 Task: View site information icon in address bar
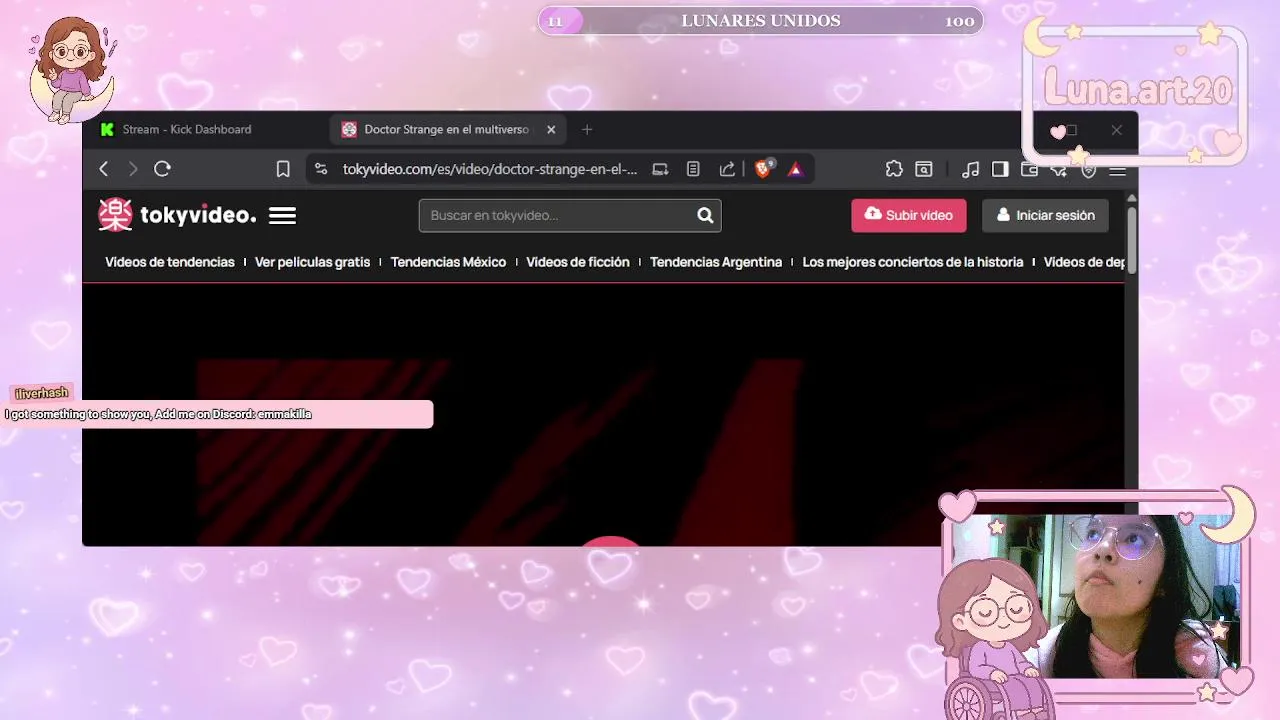pyautogui.click(x=320, y=169)
